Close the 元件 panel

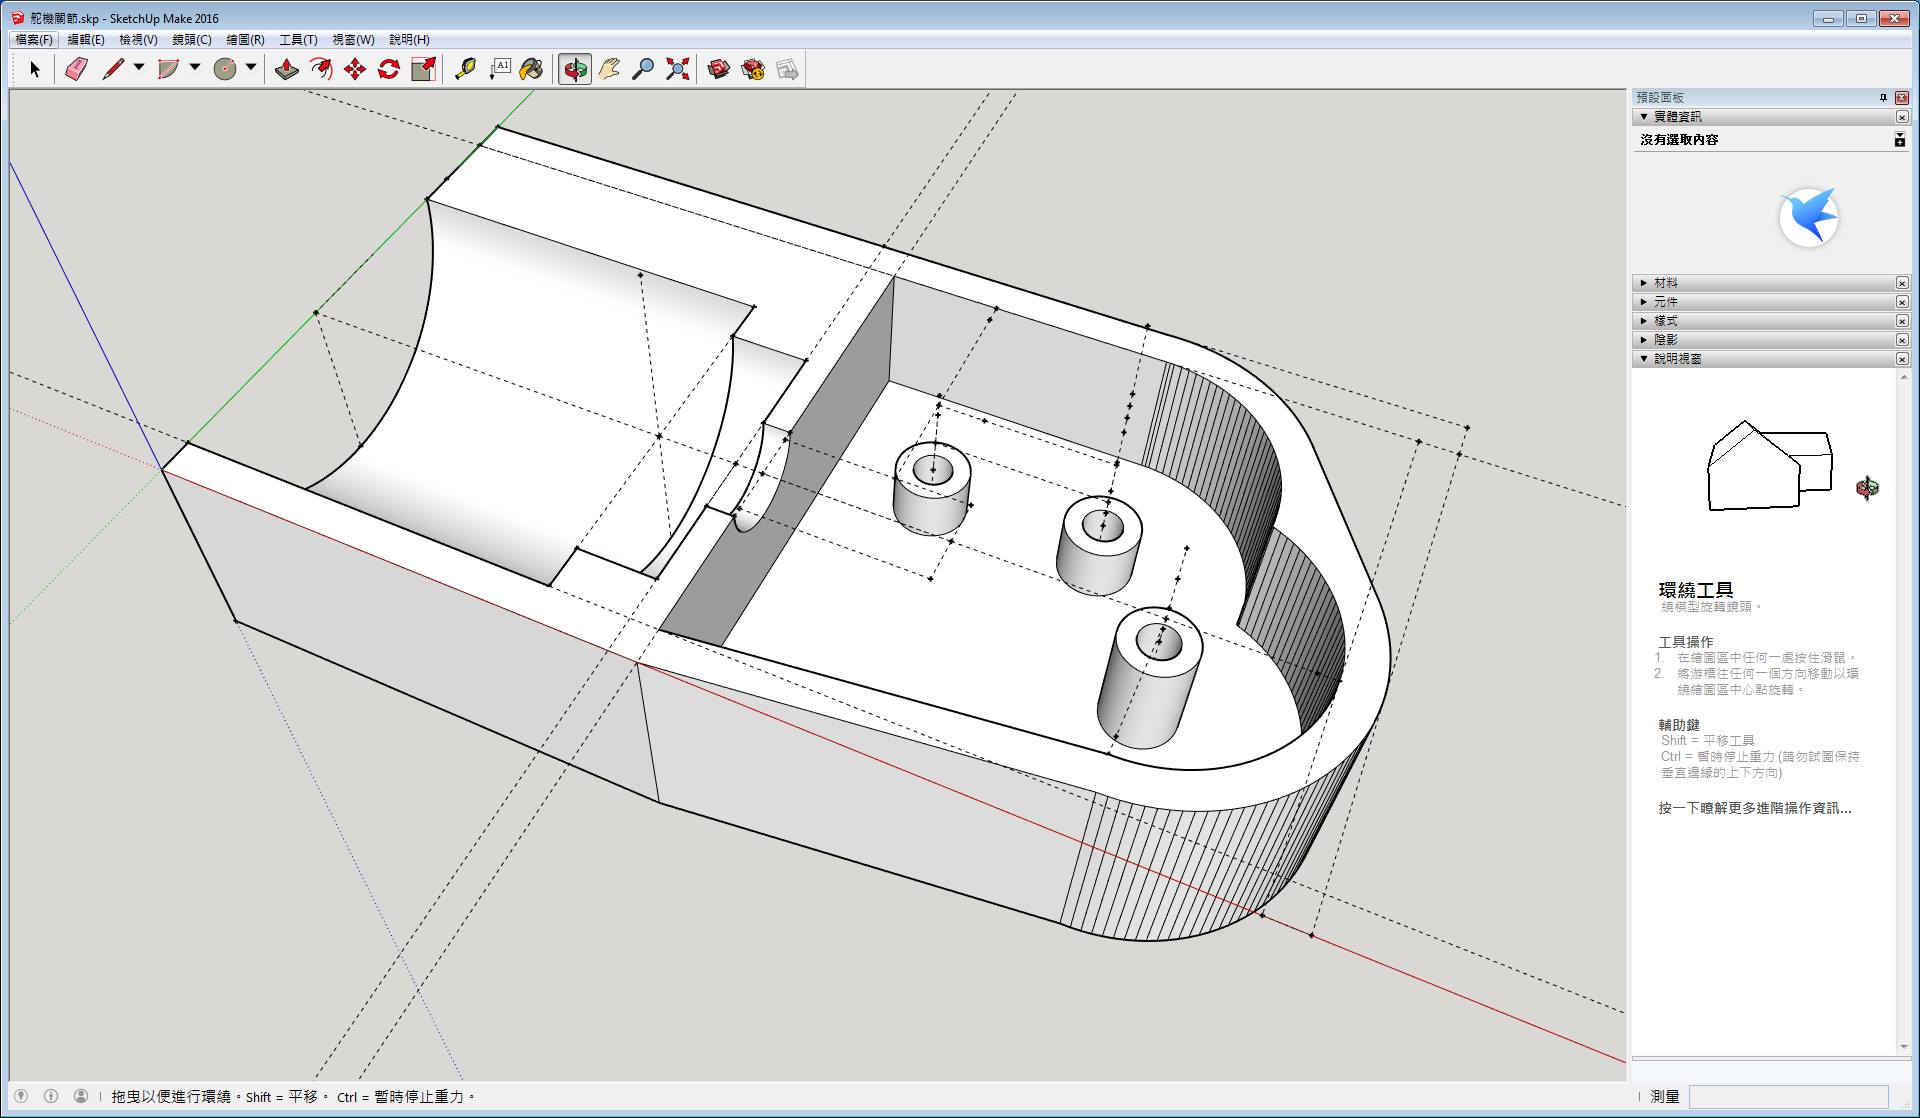point(1902,302)
